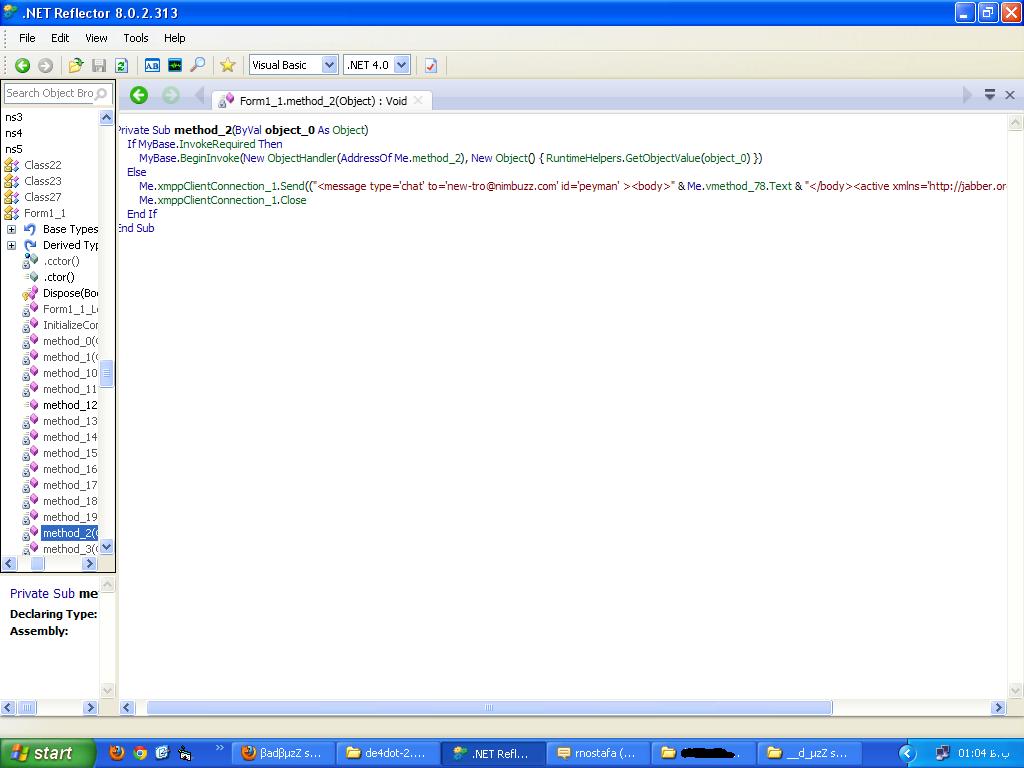Select method_10 in the tree
Viewport: 1024px width, 768px height.
[70, 373]
